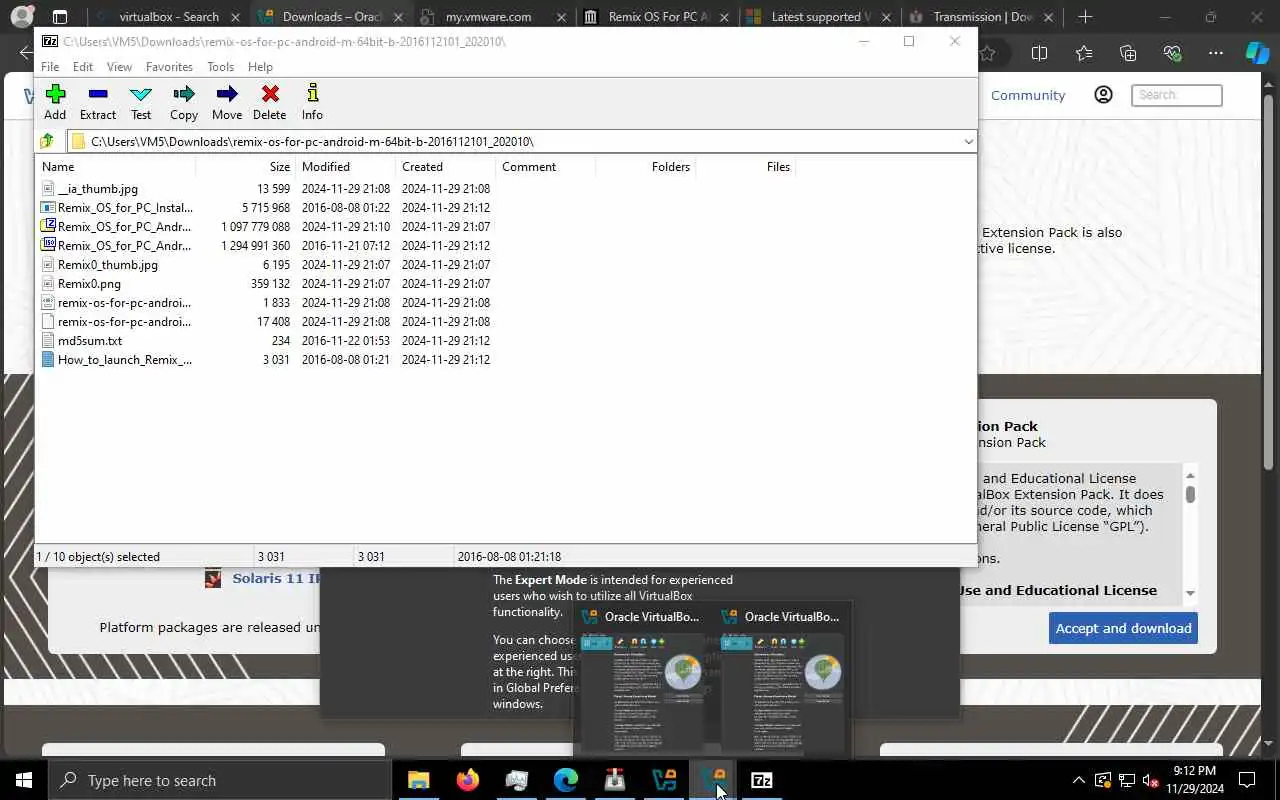Sort files by Size column header

tap(245, 167)
